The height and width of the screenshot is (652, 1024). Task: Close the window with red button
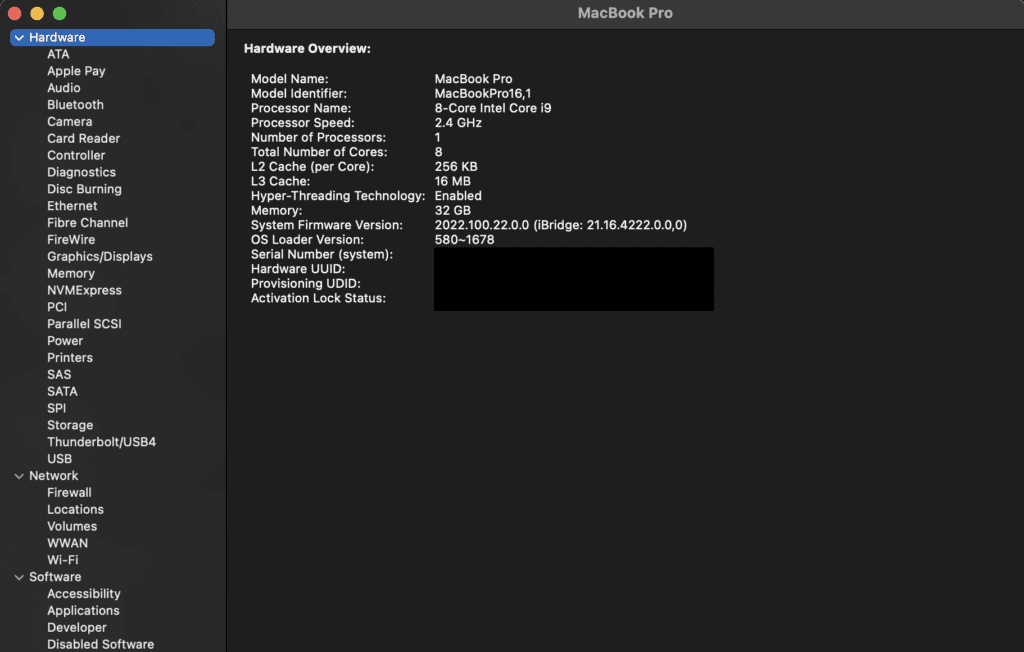(x=14, y=14)
